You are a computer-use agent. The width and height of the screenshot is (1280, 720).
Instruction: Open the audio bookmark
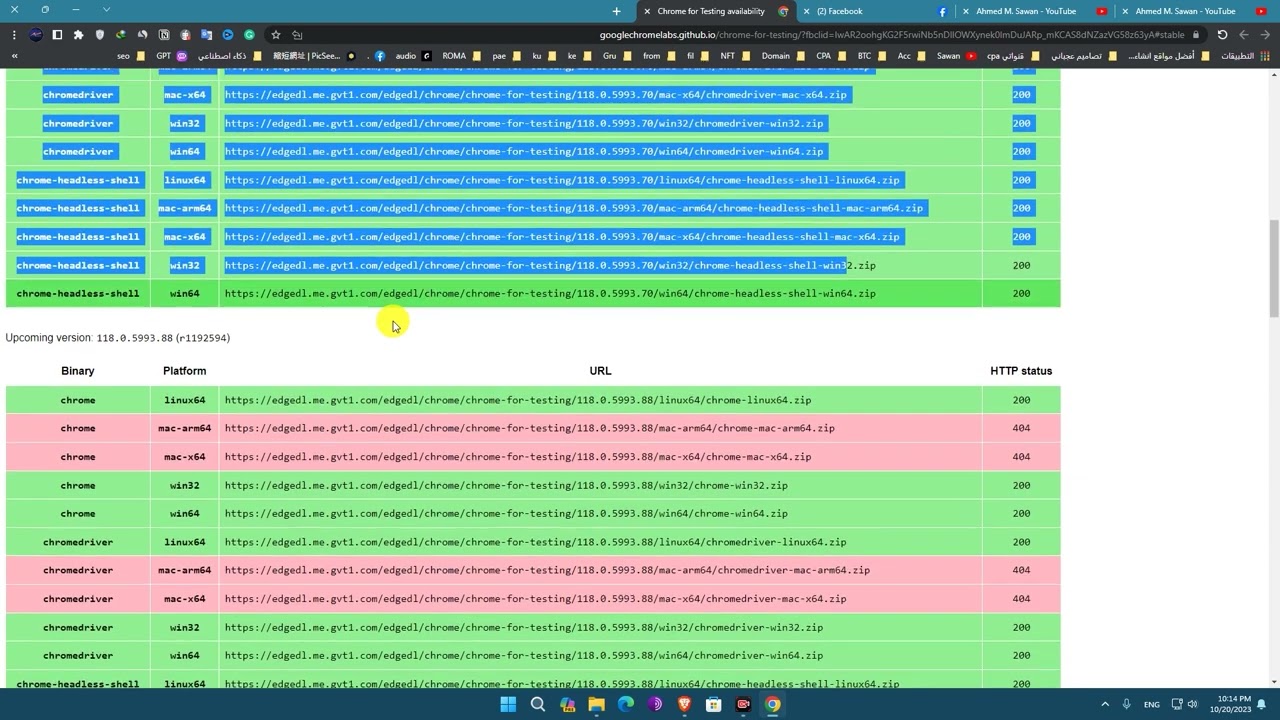coord(412,56)
